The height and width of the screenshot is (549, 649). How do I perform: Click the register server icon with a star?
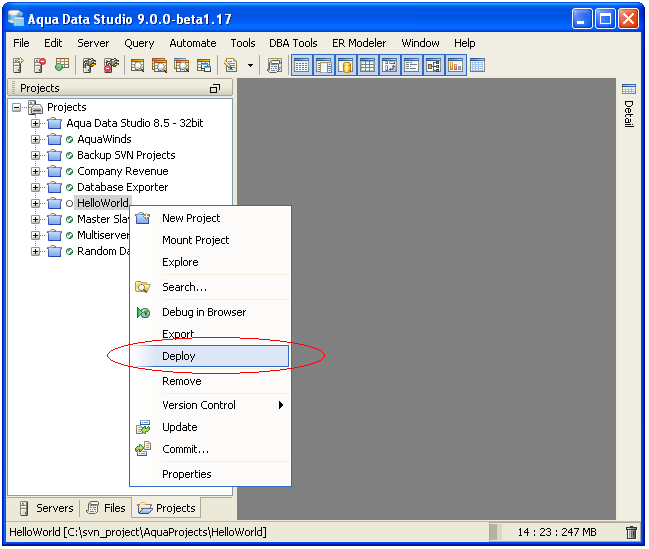(18, 65)
